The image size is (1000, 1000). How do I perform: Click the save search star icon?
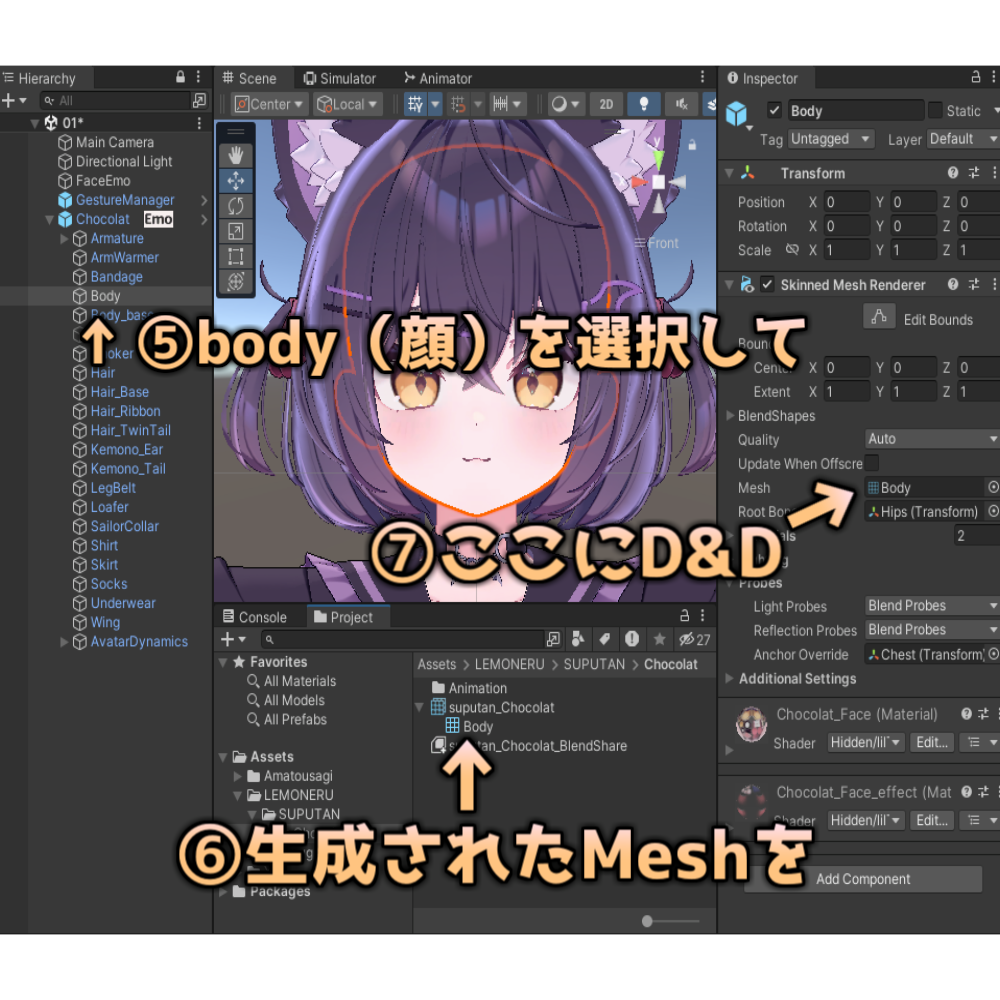[659, 639]
